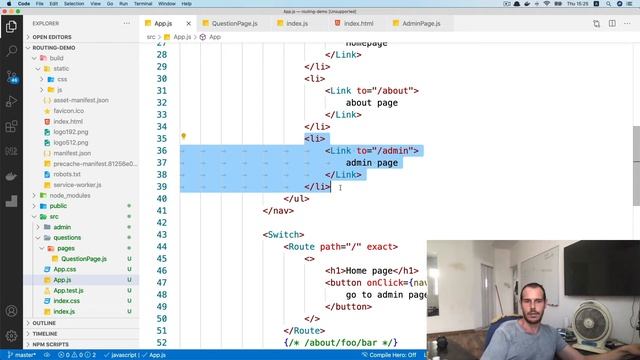Click the Explorer more actions ellipsis
This screenshot has height=360, width=640.
[127, 23]
